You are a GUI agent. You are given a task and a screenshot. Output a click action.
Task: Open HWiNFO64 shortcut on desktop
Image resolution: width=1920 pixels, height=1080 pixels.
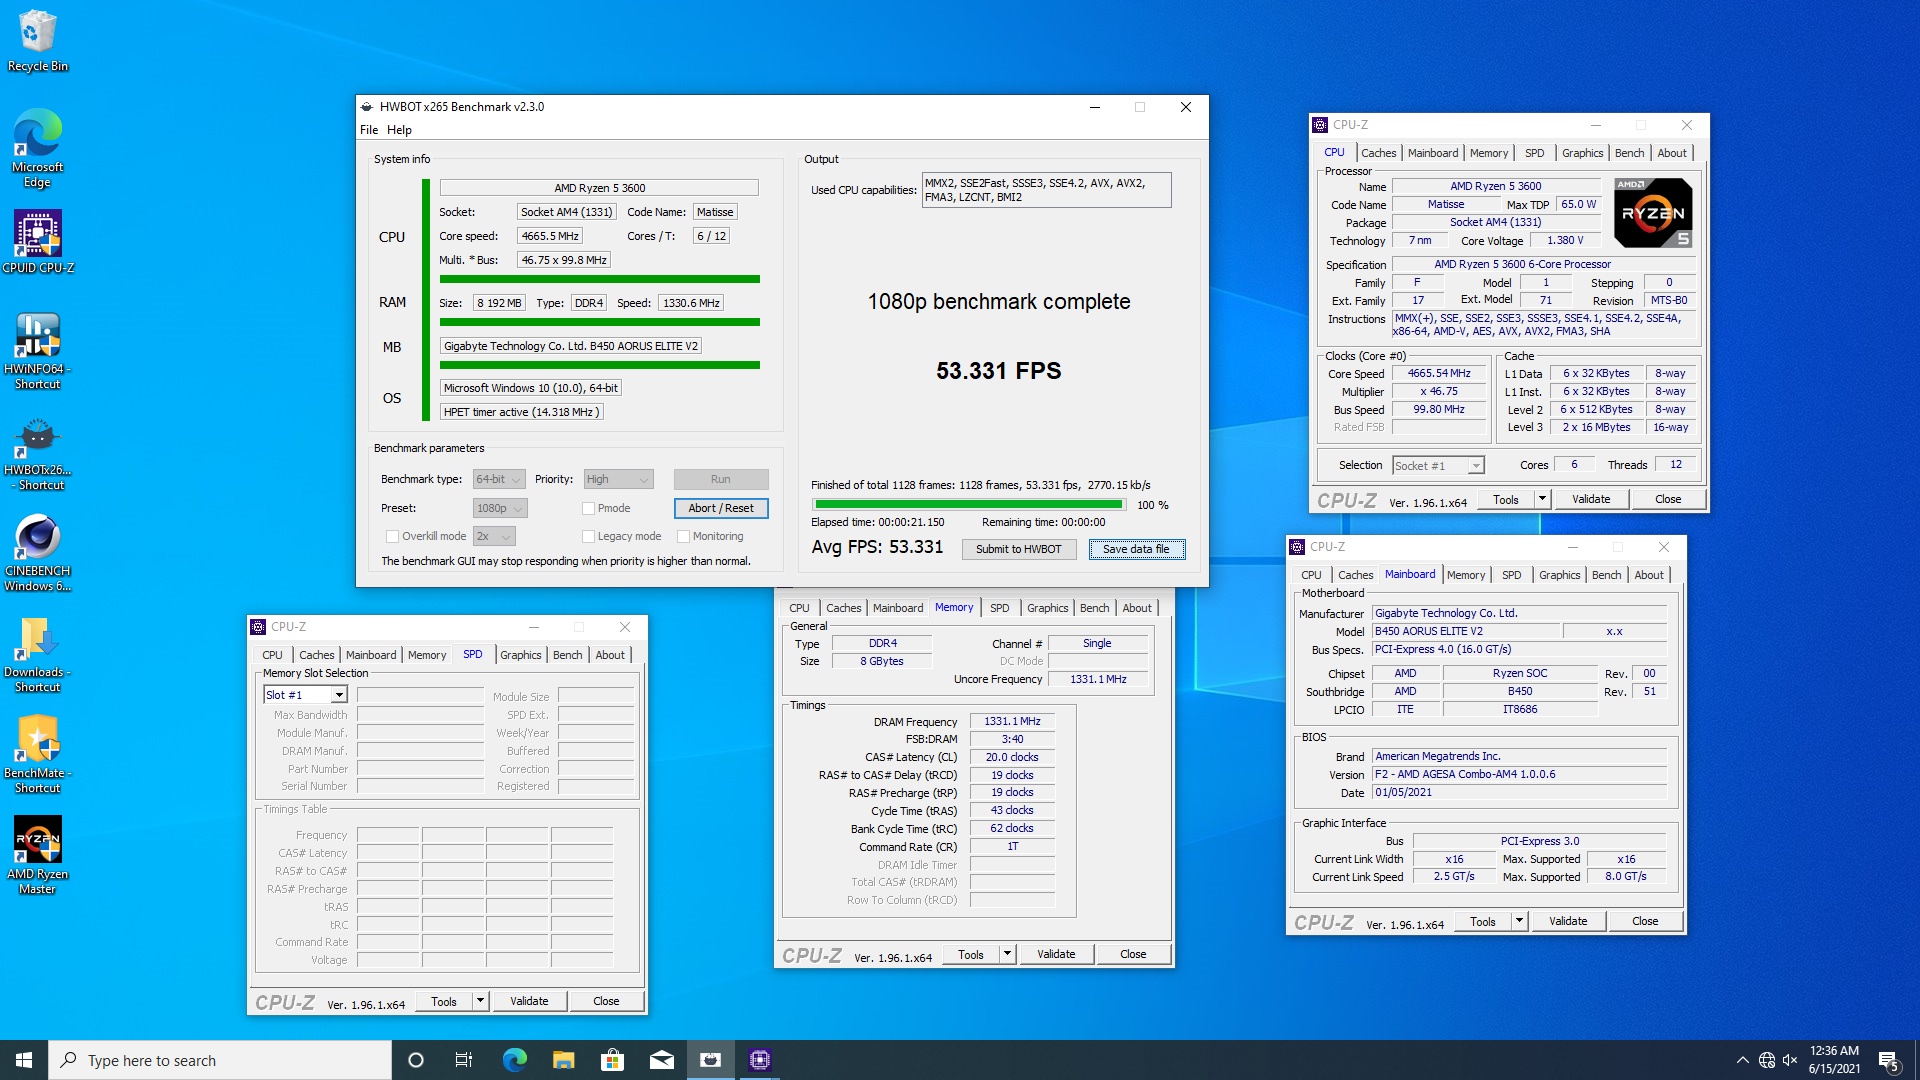pyautogui.click(x=38, y=350)
